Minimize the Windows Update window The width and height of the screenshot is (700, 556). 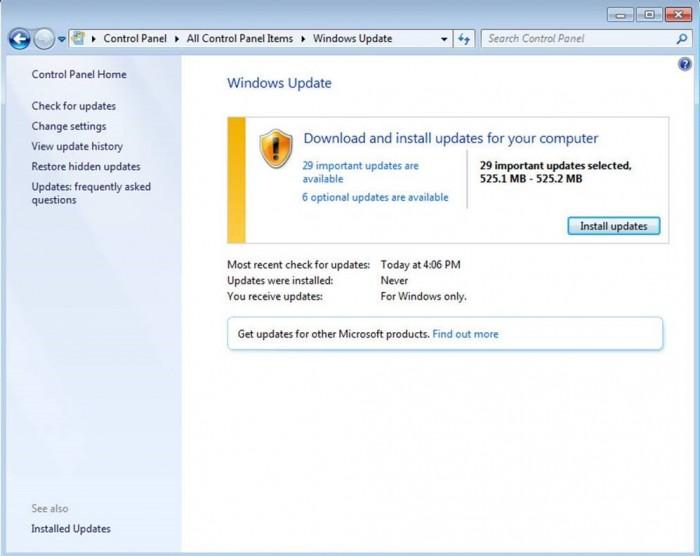point(621,15)
